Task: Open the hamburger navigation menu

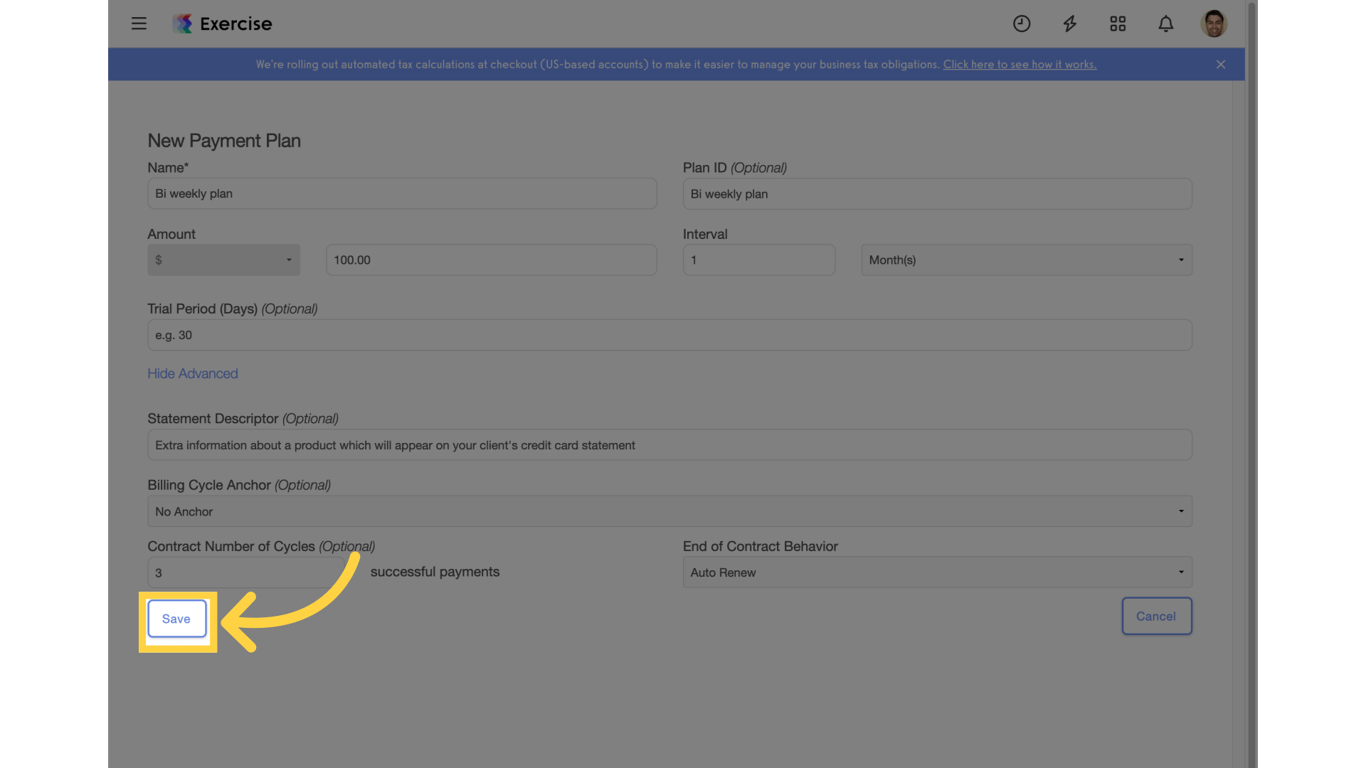Action: coord(139,23)
